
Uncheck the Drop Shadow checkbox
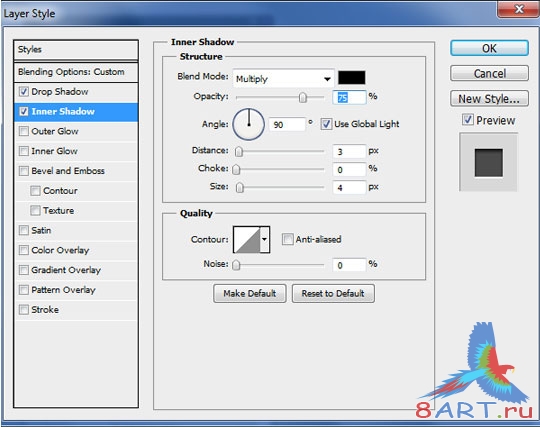click(24, 92)
